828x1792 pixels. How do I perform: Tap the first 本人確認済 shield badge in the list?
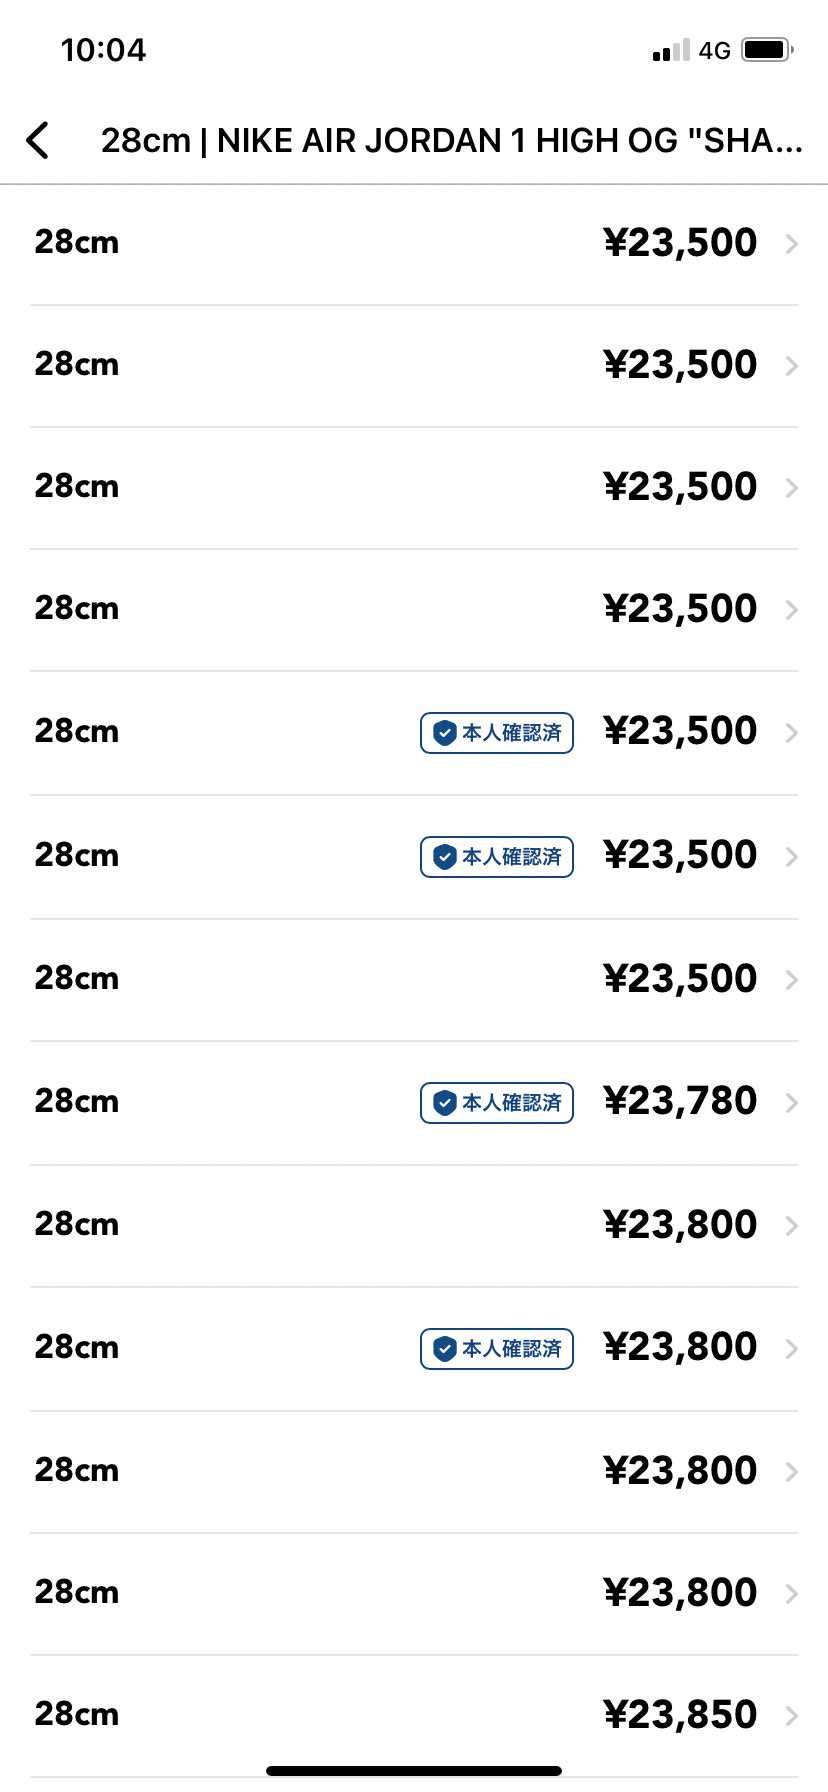coord(497,733)
